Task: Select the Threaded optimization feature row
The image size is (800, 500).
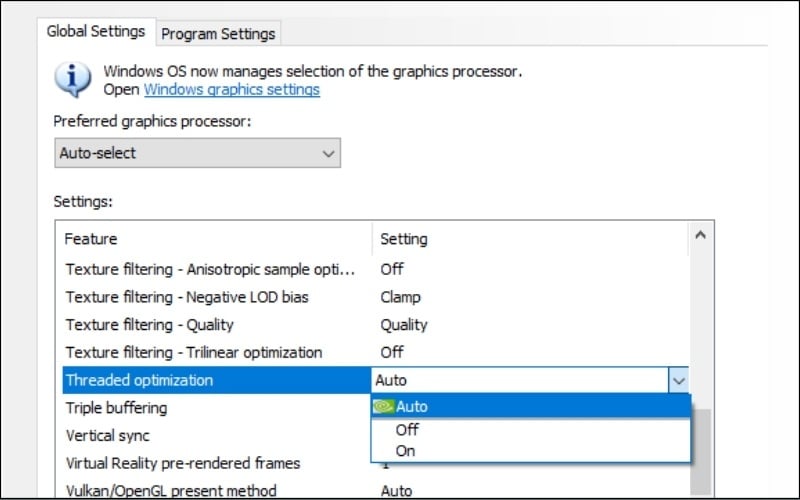Action: (139, 380)
